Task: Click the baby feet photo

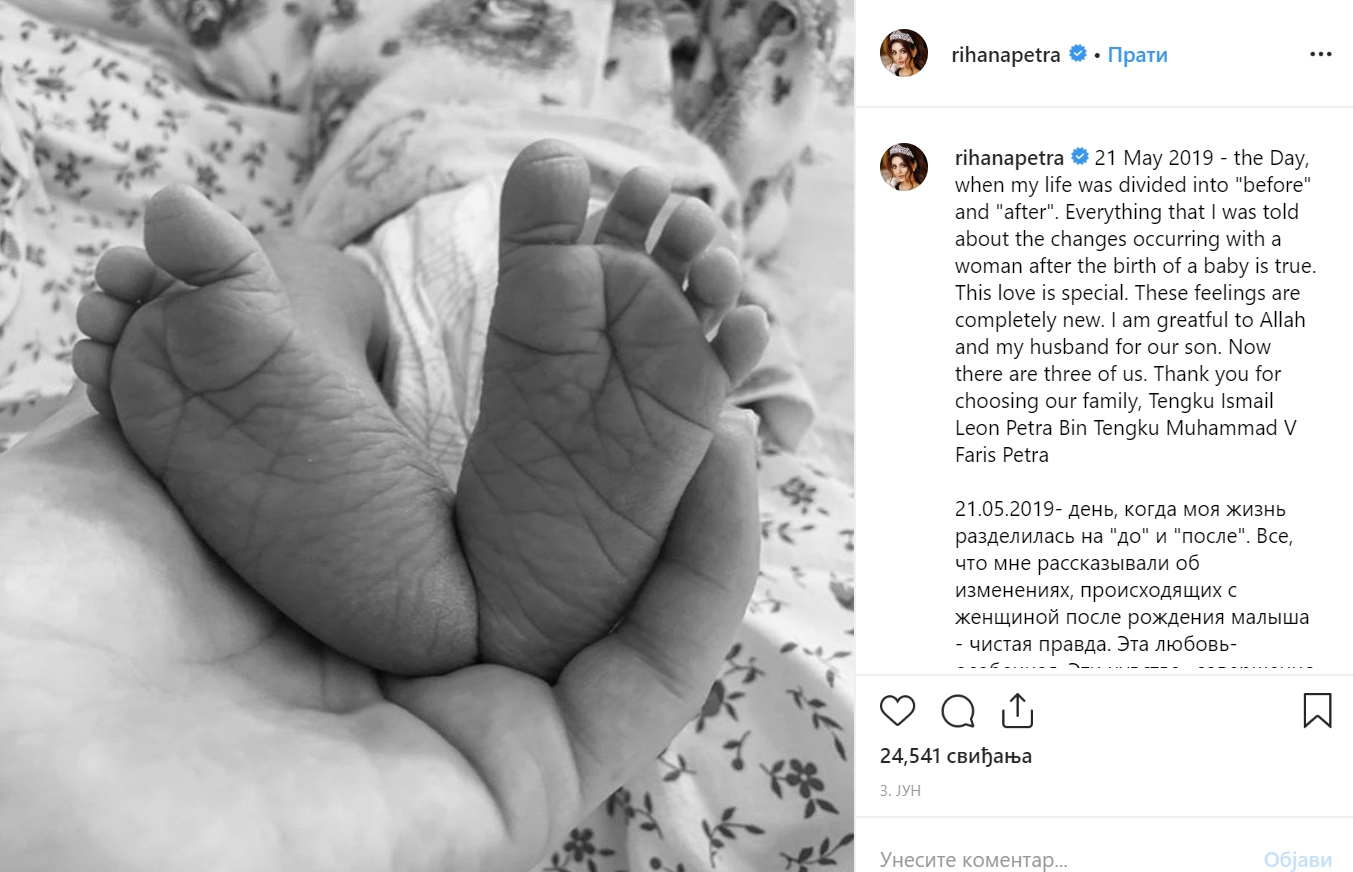Action: tap(427, 436)
